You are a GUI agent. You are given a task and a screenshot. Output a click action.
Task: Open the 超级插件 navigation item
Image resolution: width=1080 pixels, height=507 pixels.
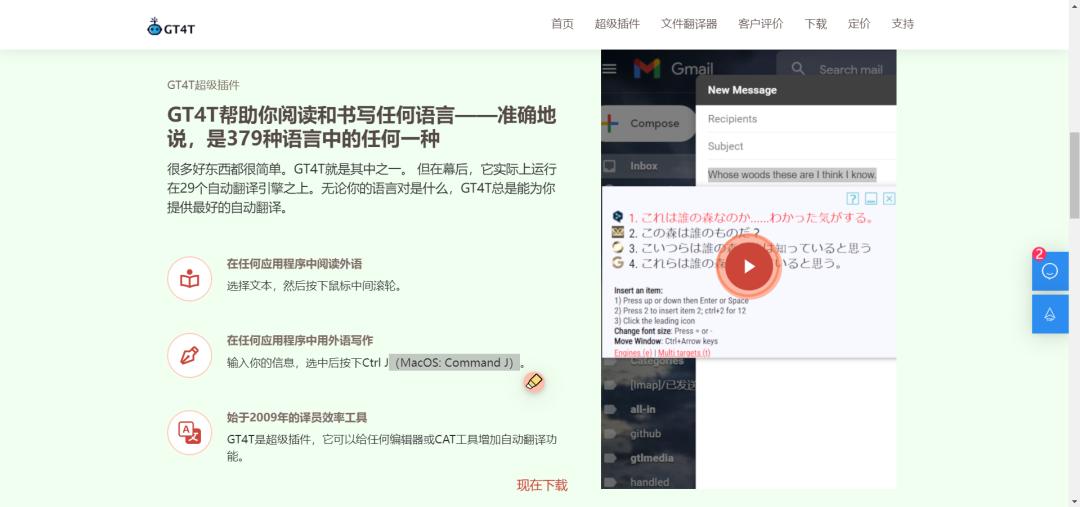(617, 24)
